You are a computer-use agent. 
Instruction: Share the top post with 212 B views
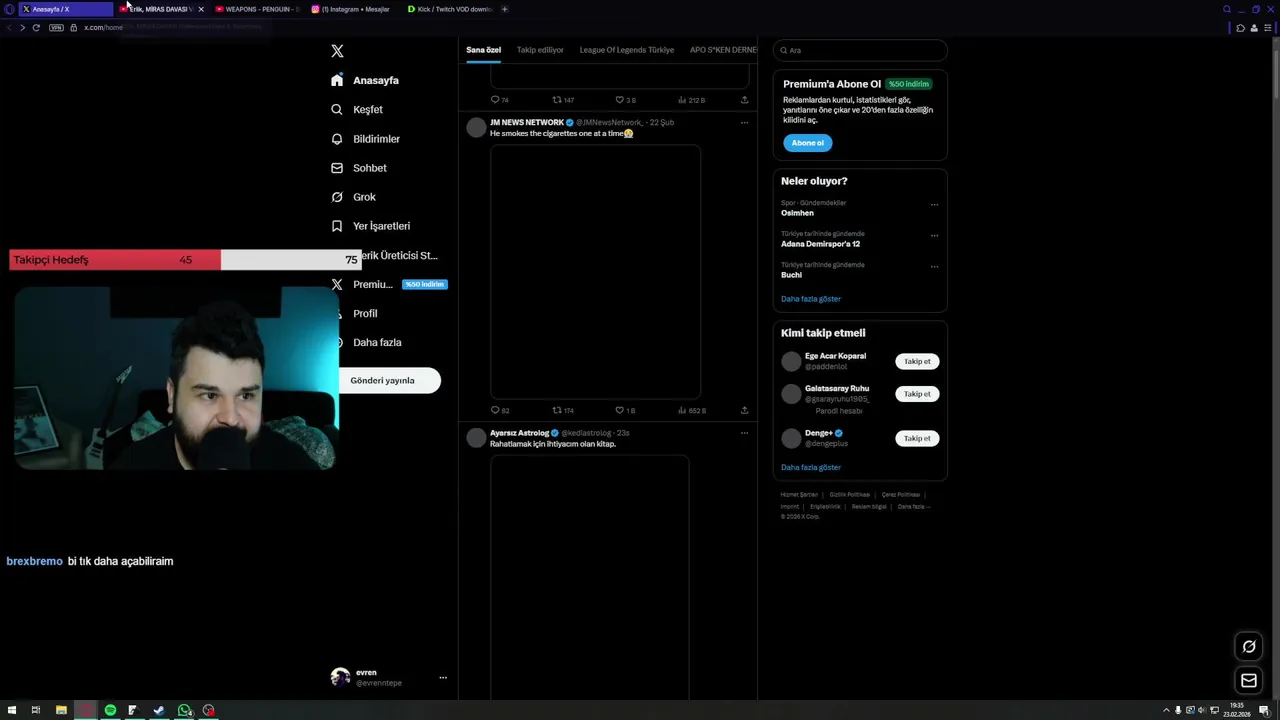[x=744, y=100]
